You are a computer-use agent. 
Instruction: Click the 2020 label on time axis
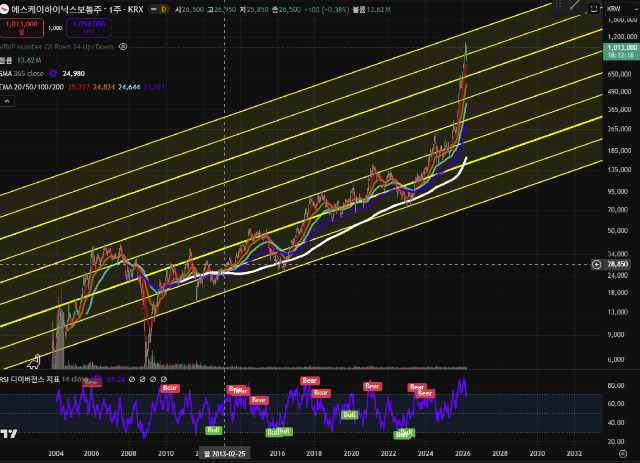click(351, 454)
